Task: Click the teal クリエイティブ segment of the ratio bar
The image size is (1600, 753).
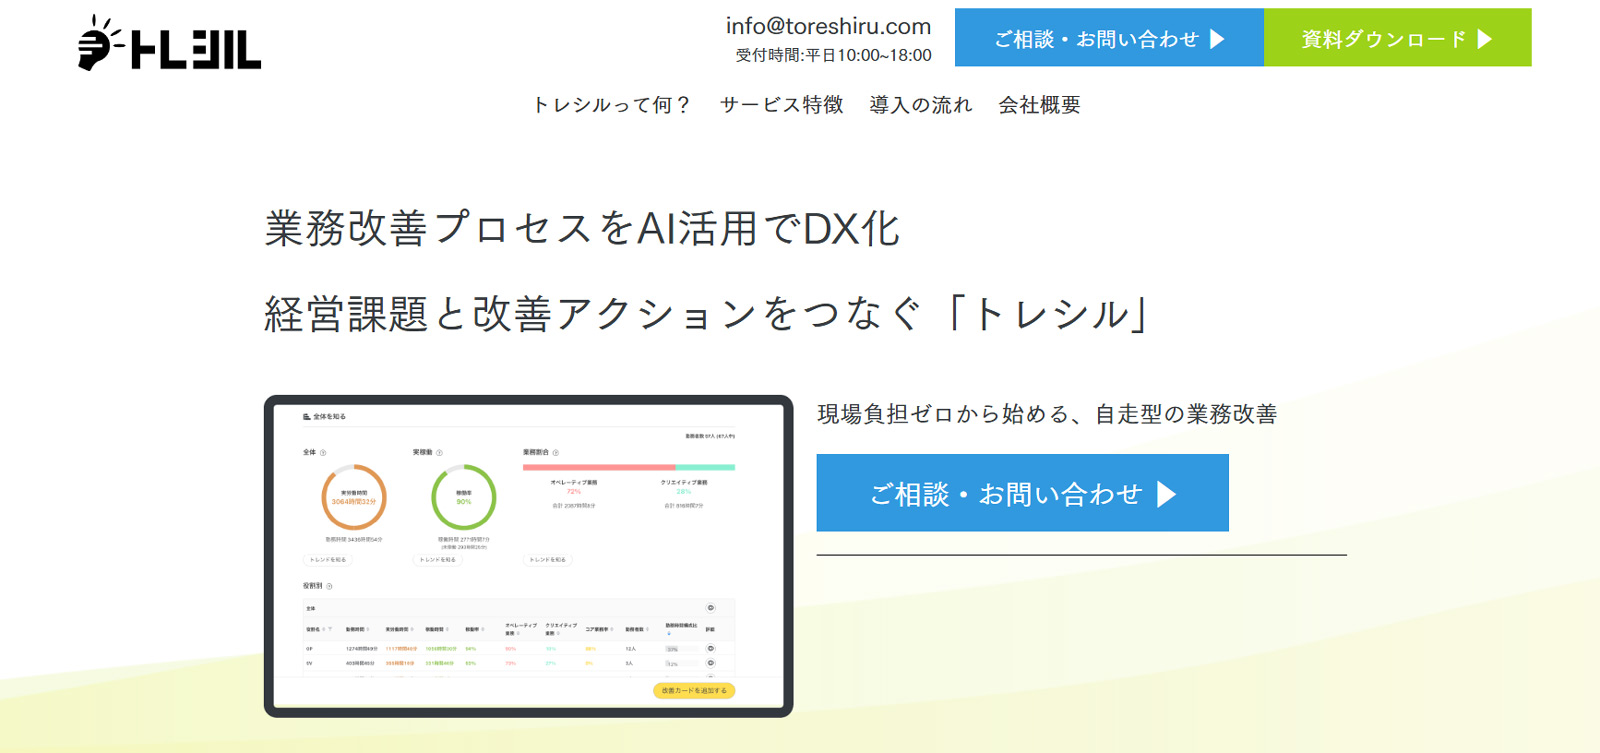Action: click(x=705, y=467)
